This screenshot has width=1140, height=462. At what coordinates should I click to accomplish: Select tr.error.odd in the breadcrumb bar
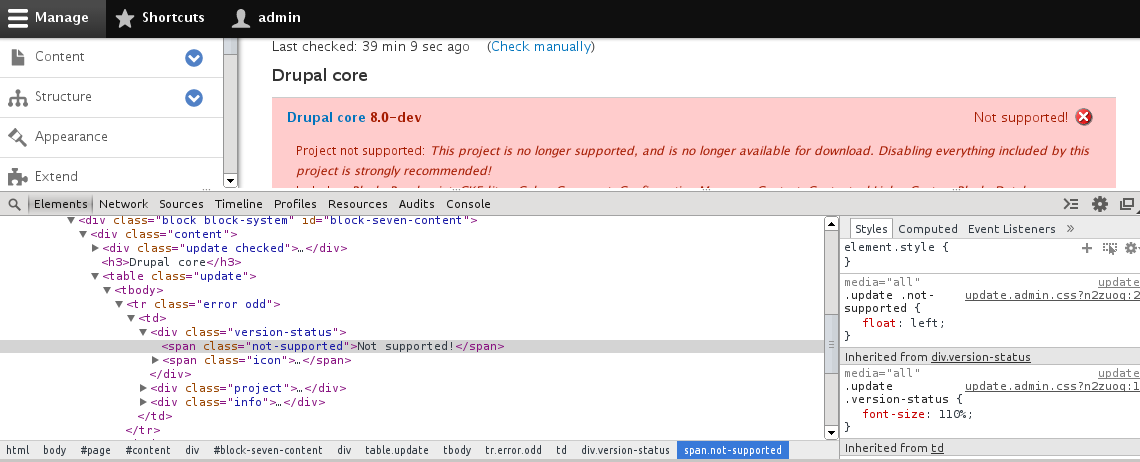point(513,450)
